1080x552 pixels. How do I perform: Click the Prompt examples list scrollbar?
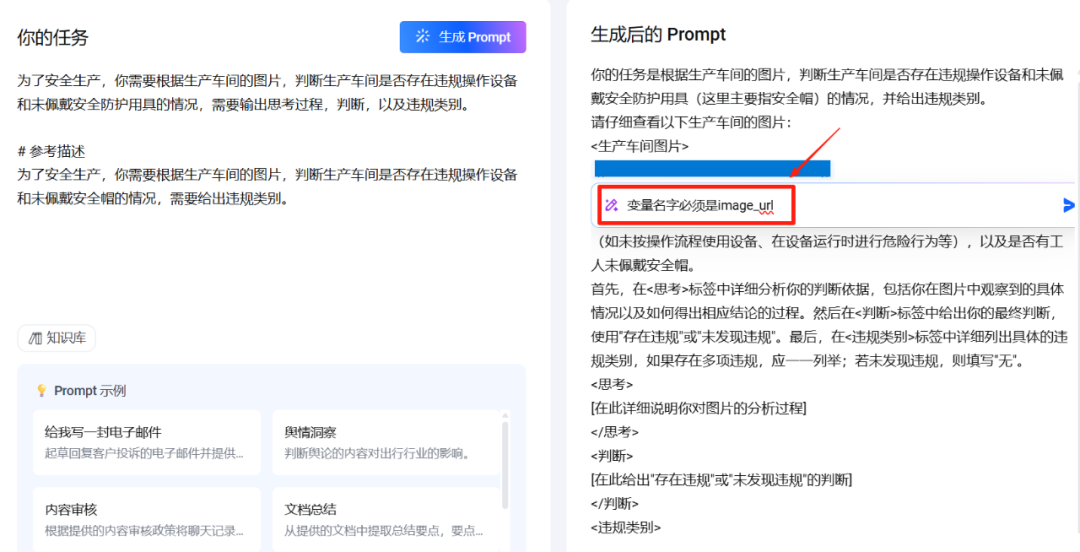click(506, 463)
